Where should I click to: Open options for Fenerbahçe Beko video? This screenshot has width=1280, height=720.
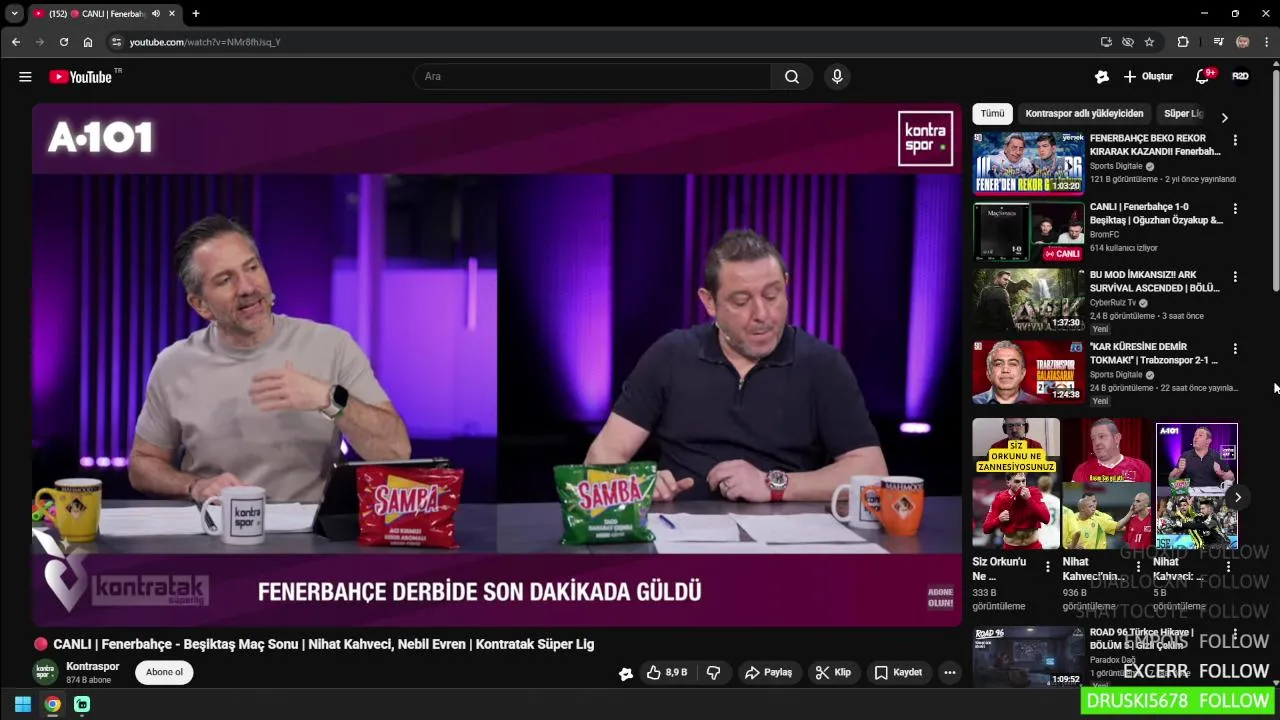(x=1235, y=140)
